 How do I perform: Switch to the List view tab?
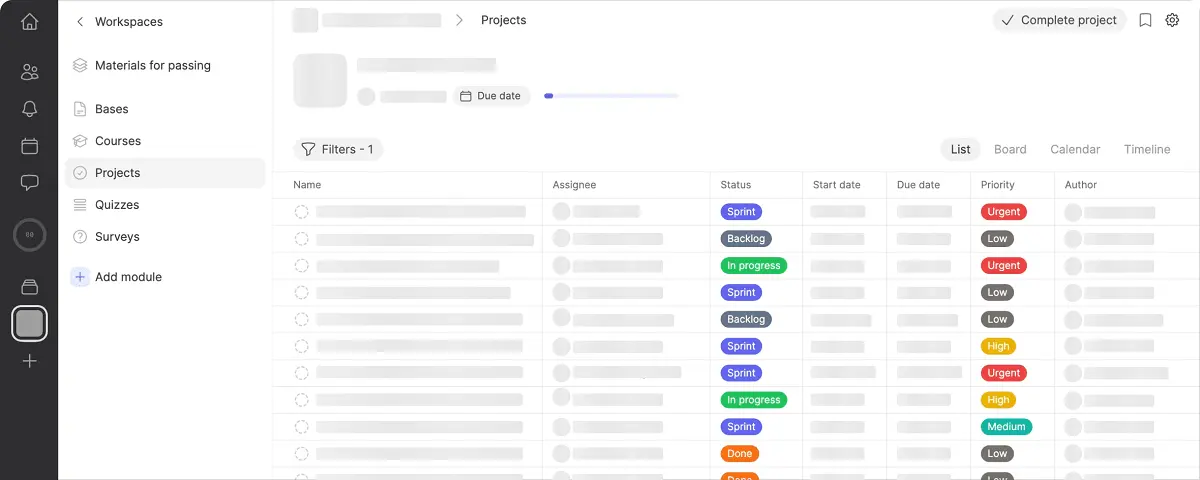tap(960, 149)
